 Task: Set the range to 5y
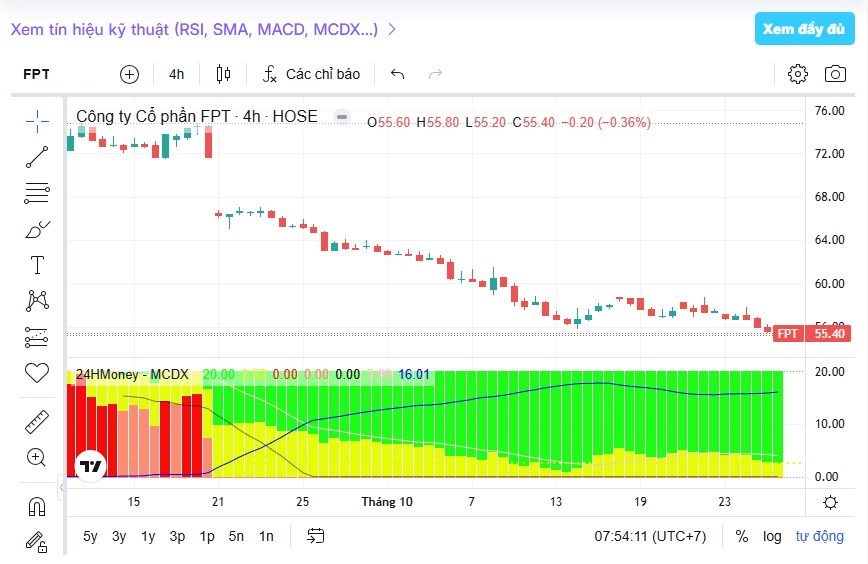(90, 536)
